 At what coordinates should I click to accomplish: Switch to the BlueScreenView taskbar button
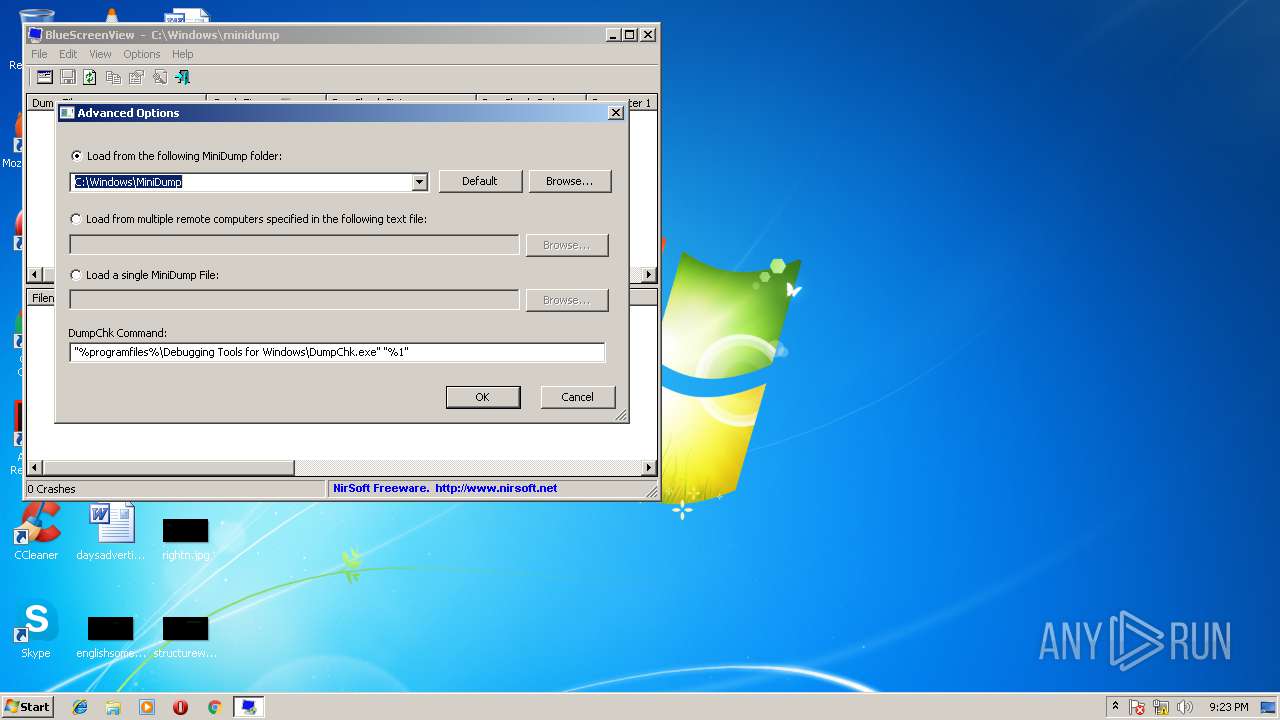pos(248,707)
